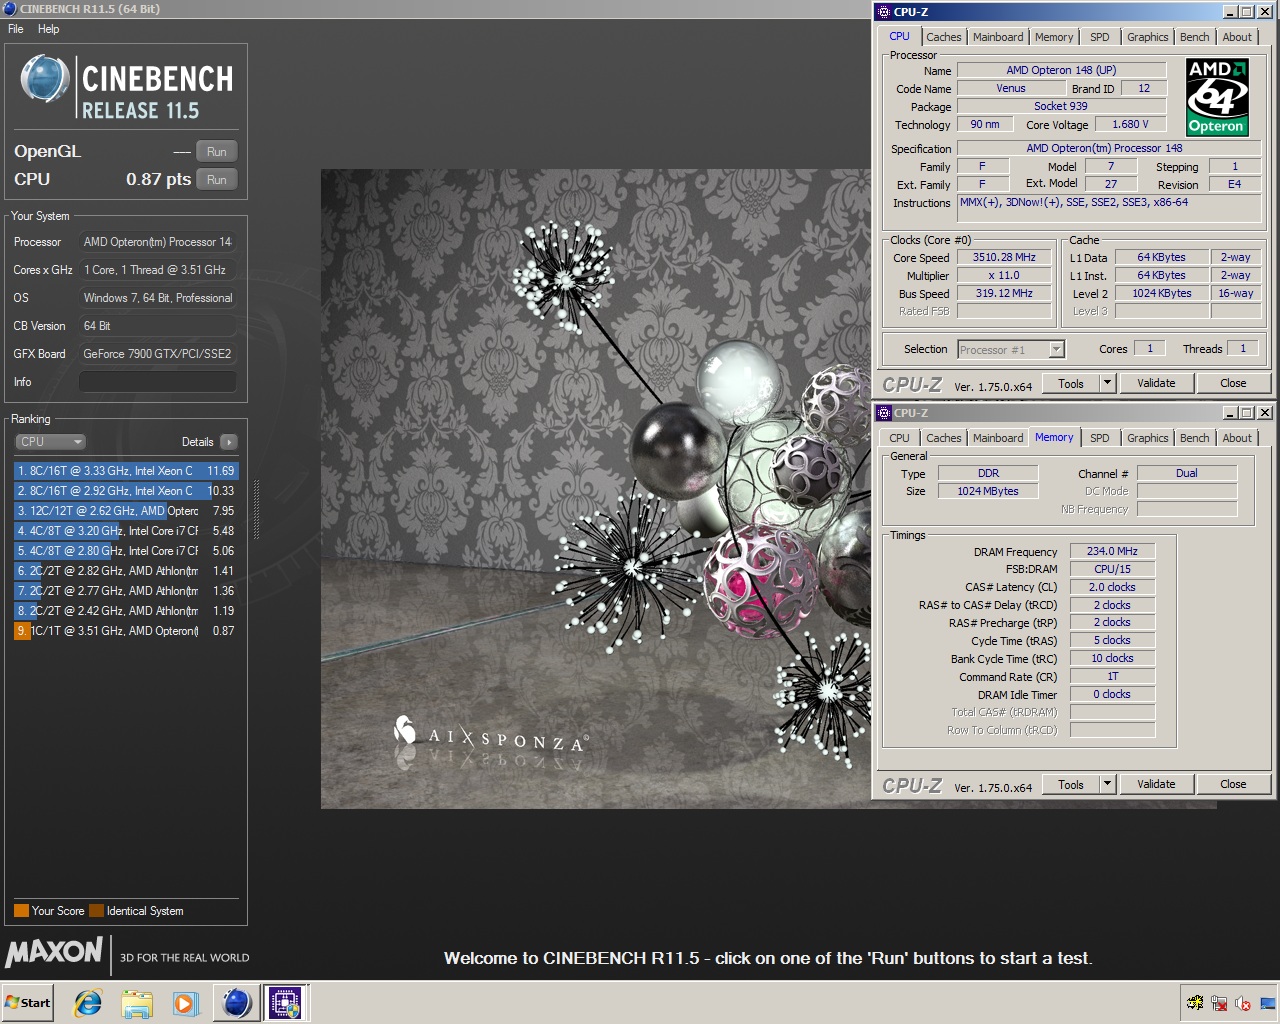This screenshot has height=1024, width=1280.
Task: Click the panel splitter handle beside Ranking
Action: [256, 510]
